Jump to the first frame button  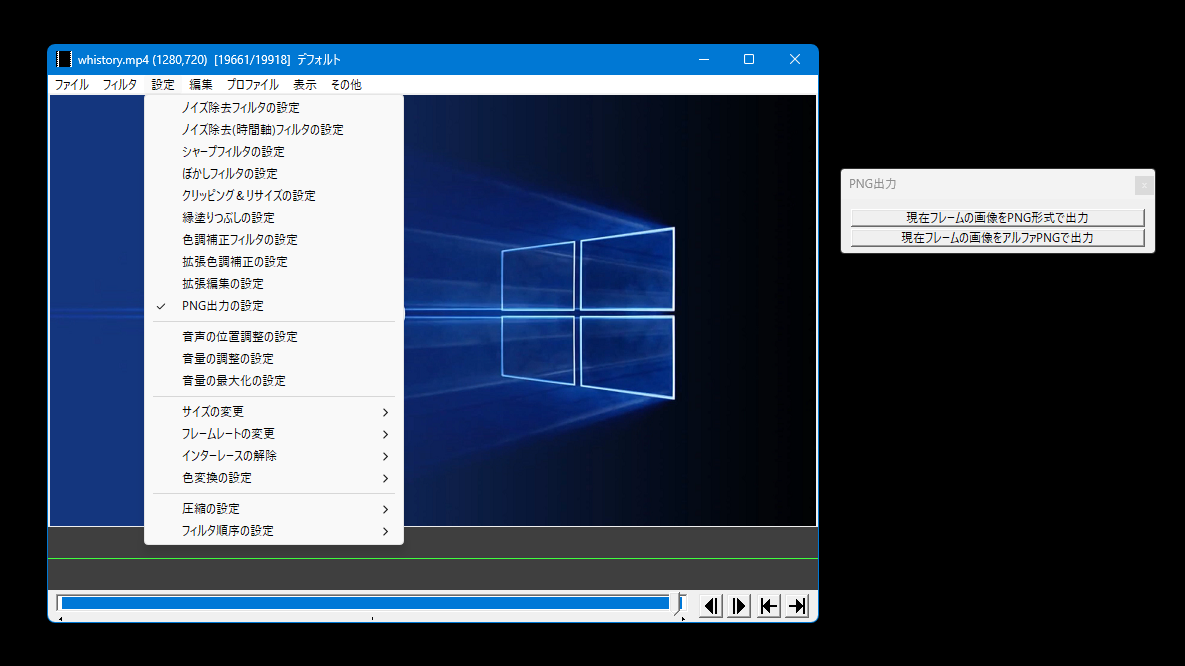769,606
